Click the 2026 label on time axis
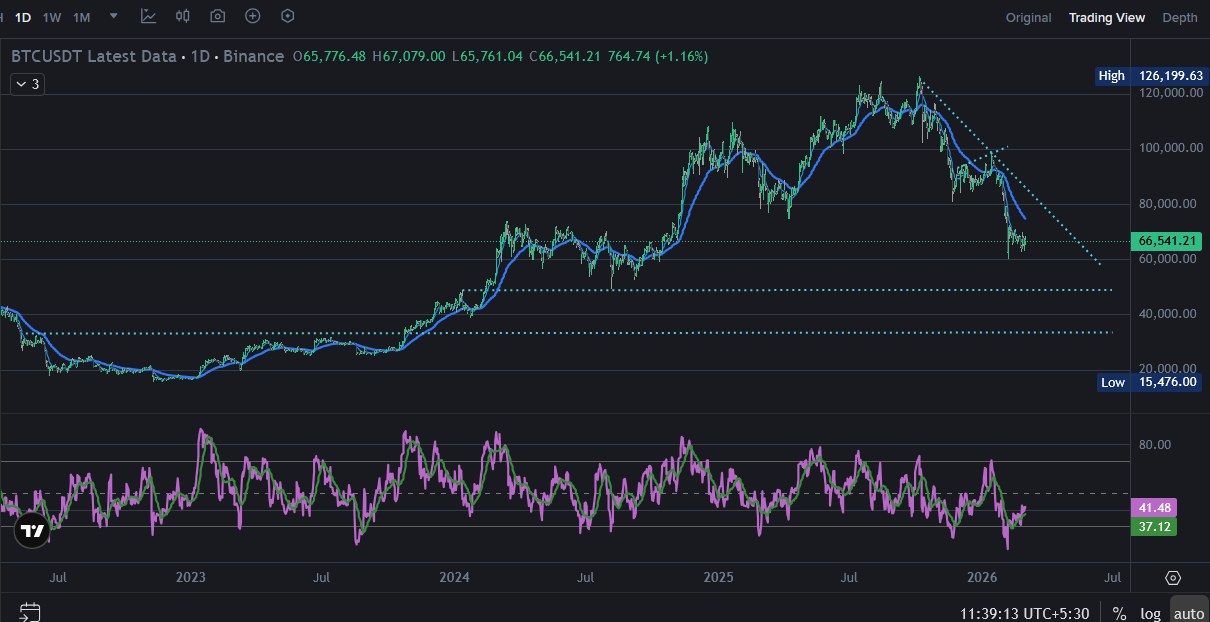Viewport: 1210px width, 622px height. point(982,578)
